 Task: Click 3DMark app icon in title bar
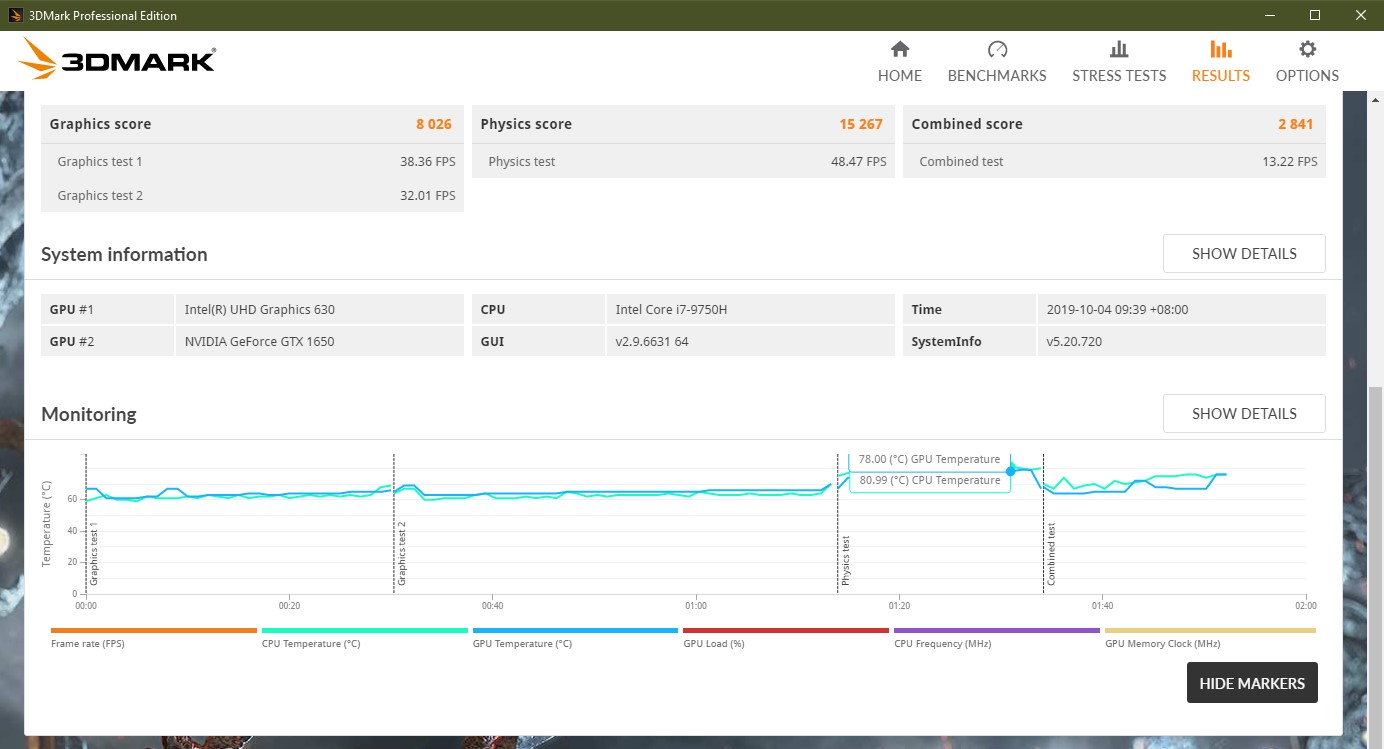point(16,15)
